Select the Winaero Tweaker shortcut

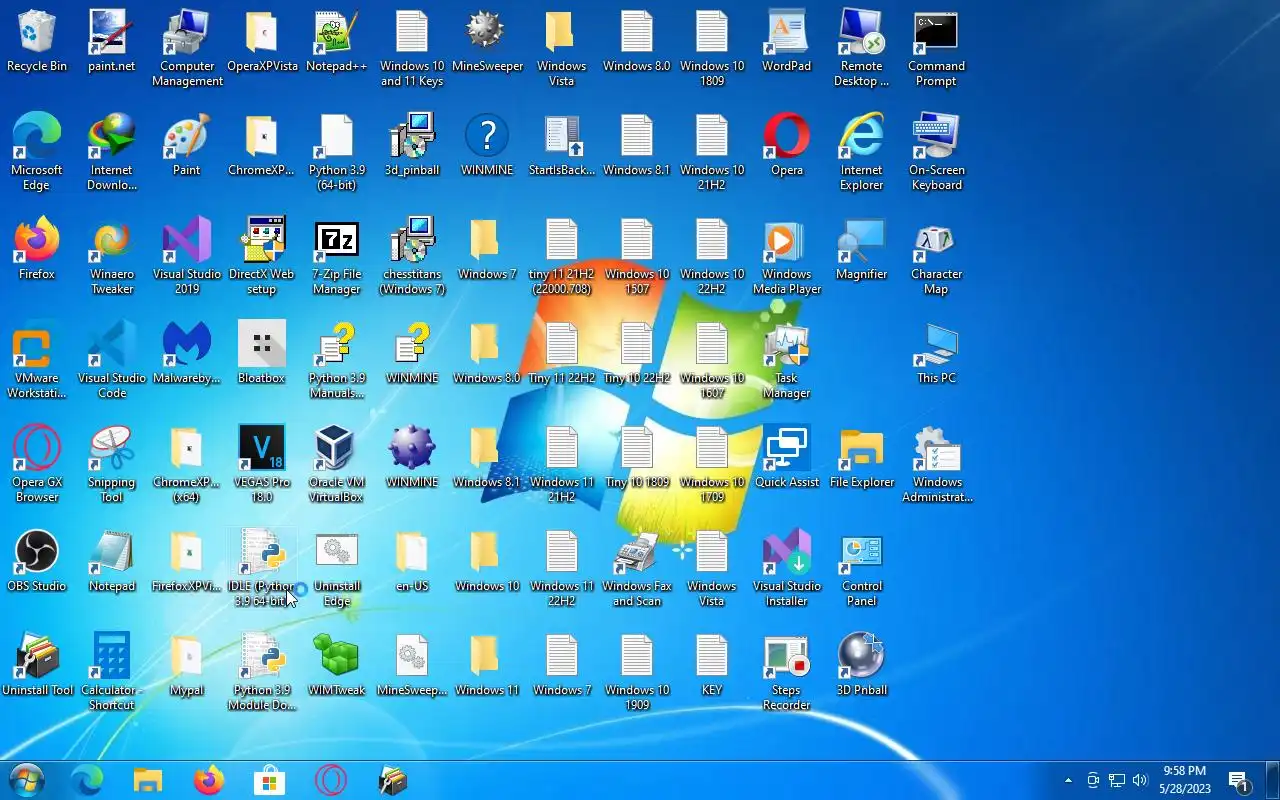coord(112,257)
